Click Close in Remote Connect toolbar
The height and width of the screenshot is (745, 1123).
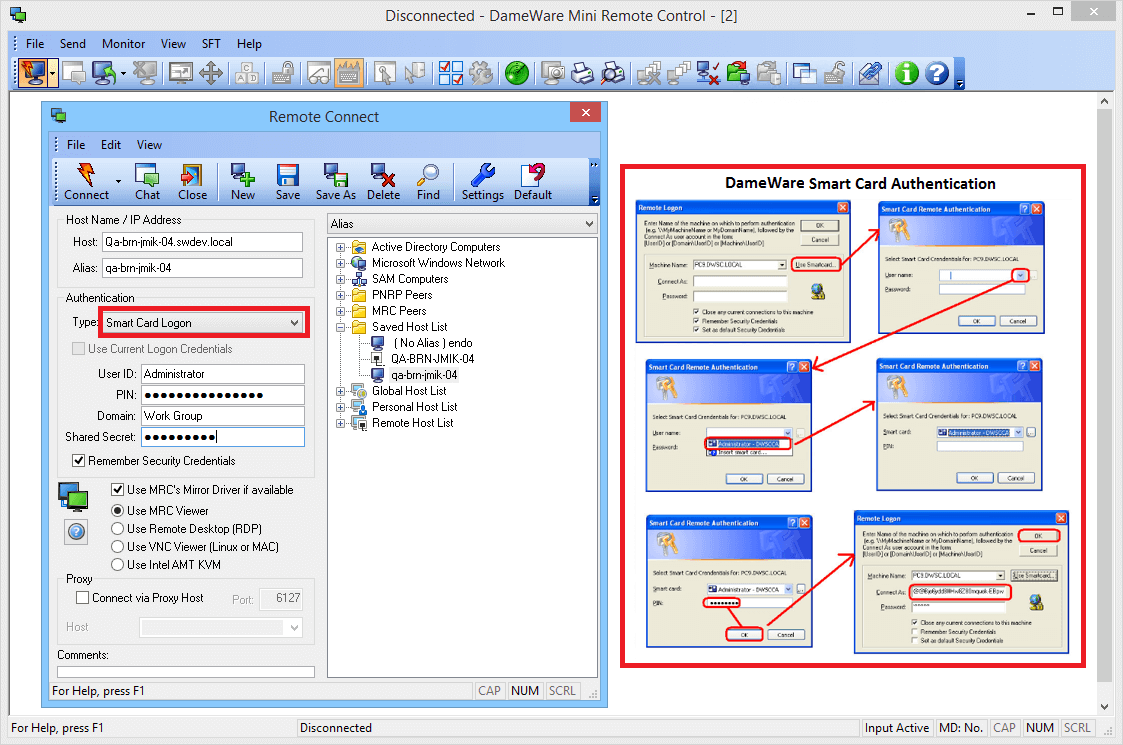192,182
